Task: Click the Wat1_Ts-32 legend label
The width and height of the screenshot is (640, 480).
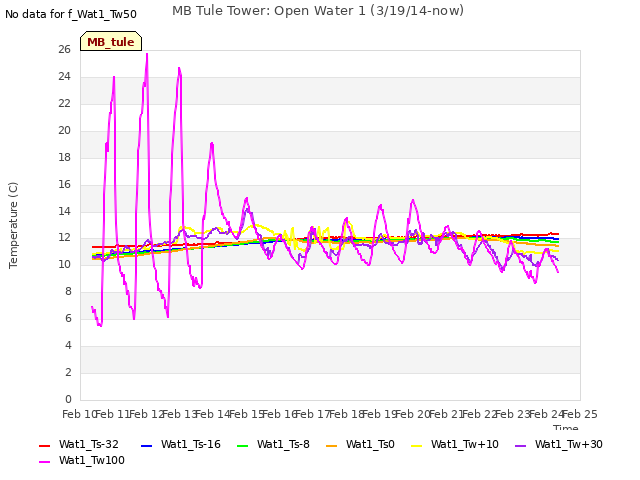Action: [89, 444]
